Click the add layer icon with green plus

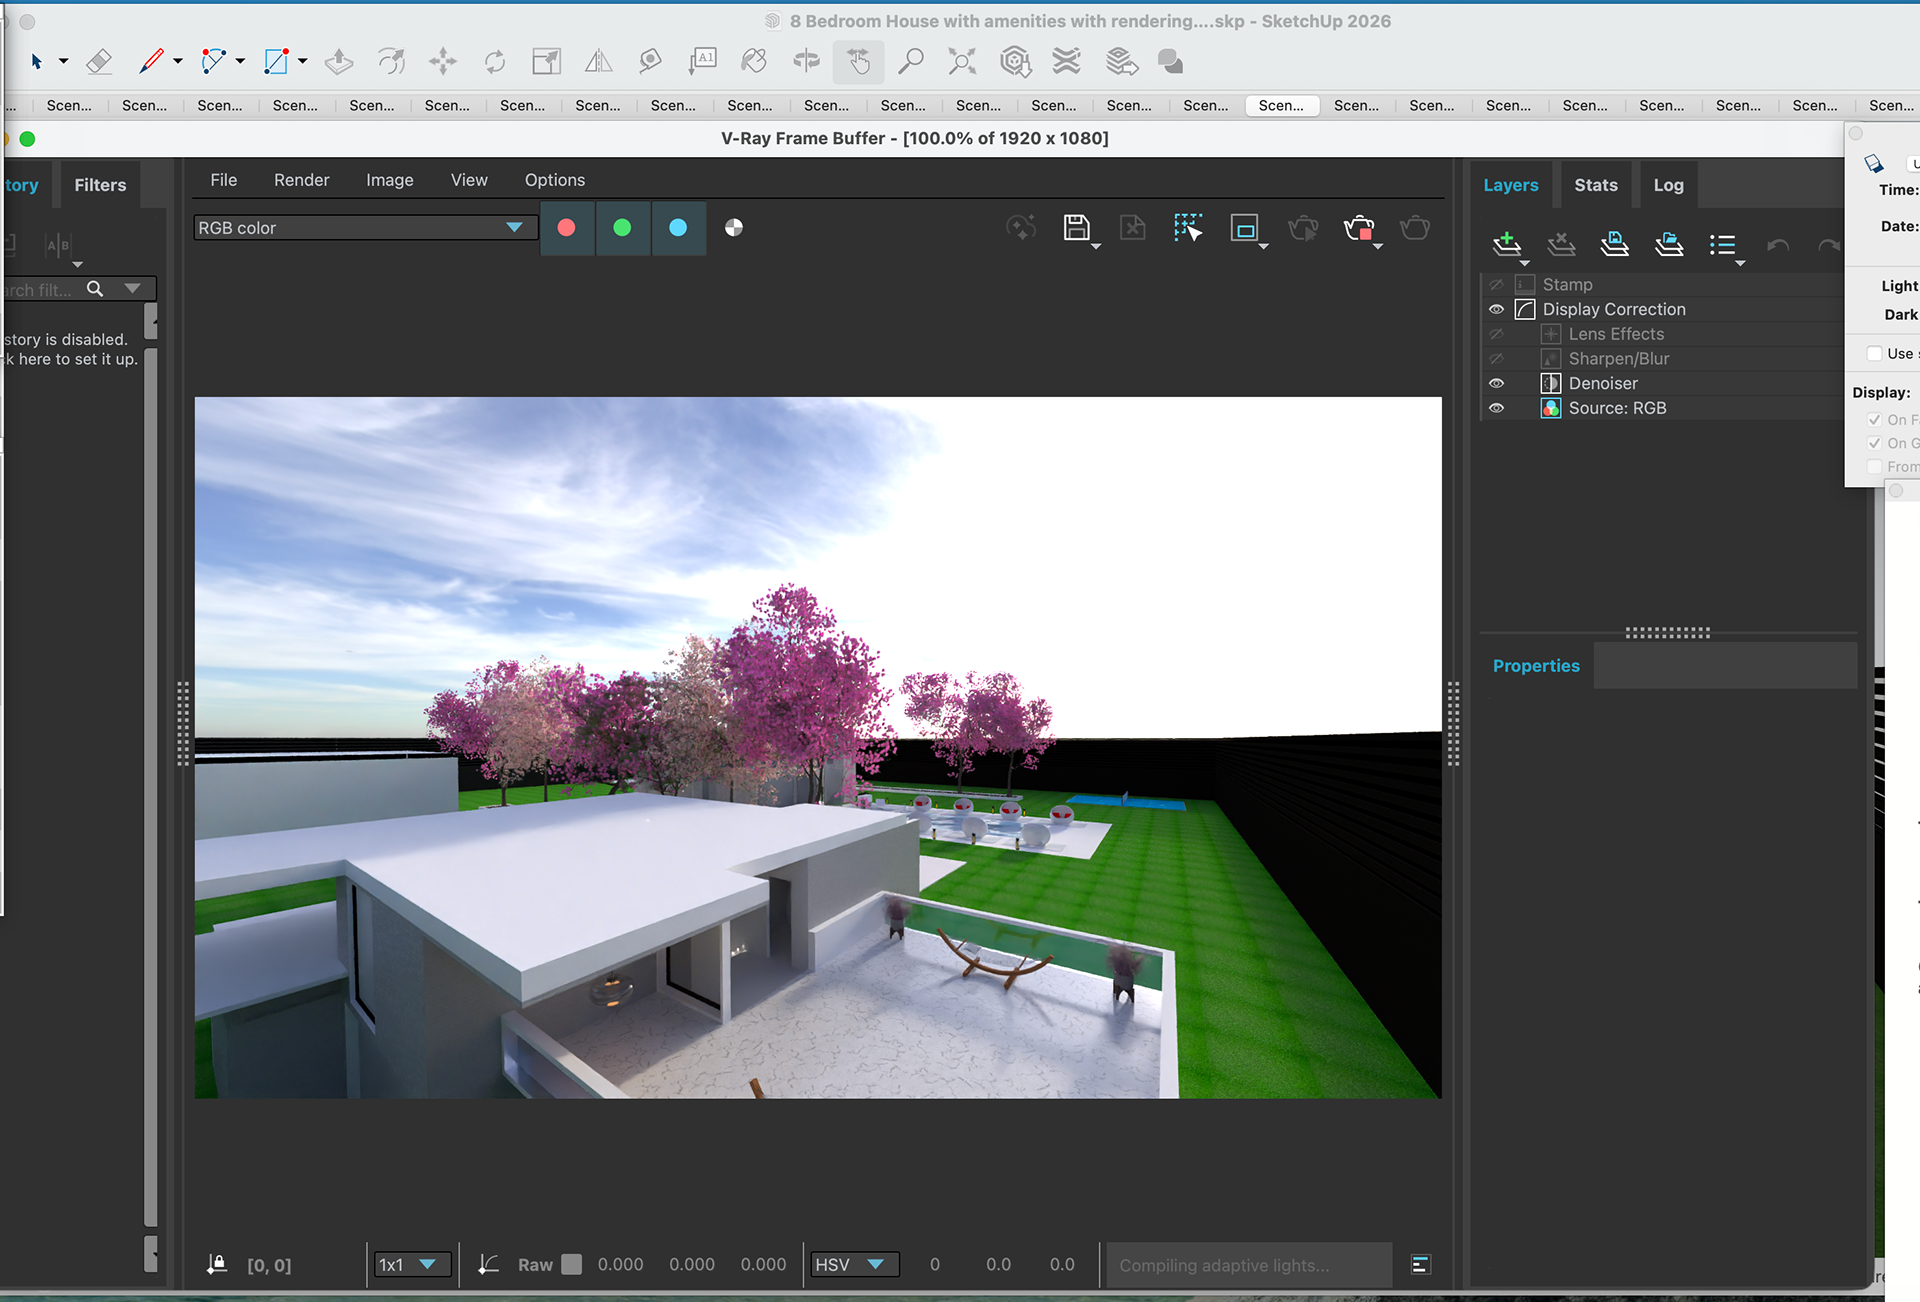pos(1507,244)
